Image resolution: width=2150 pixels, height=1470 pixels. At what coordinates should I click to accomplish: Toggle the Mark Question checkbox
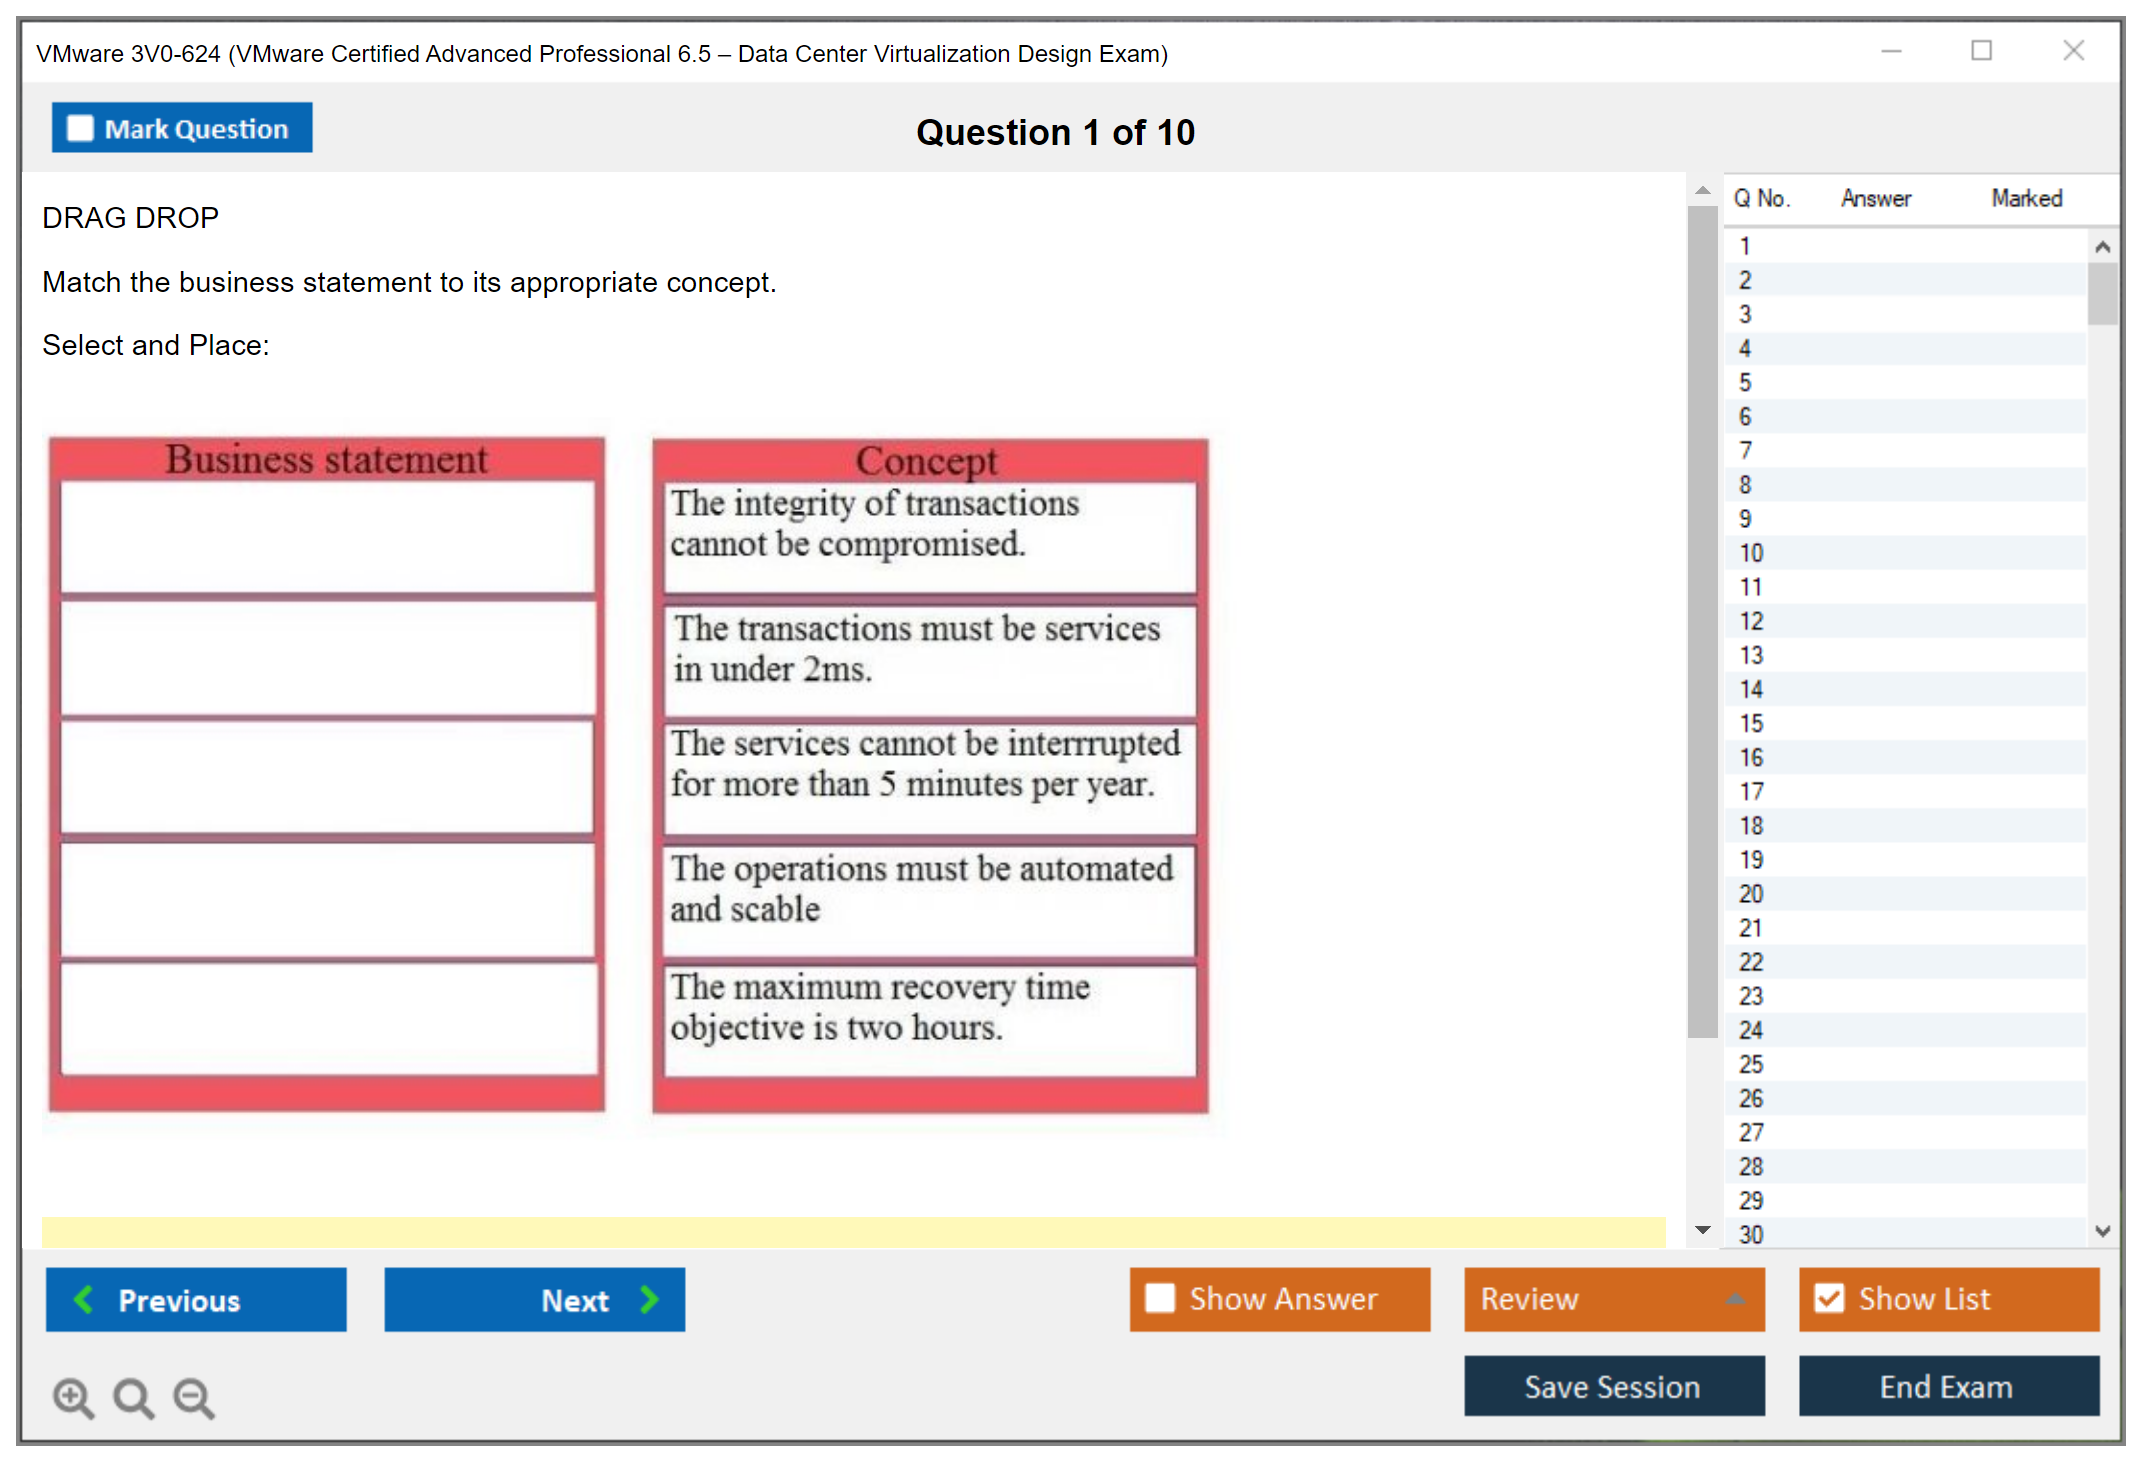[x=80, y=129]
